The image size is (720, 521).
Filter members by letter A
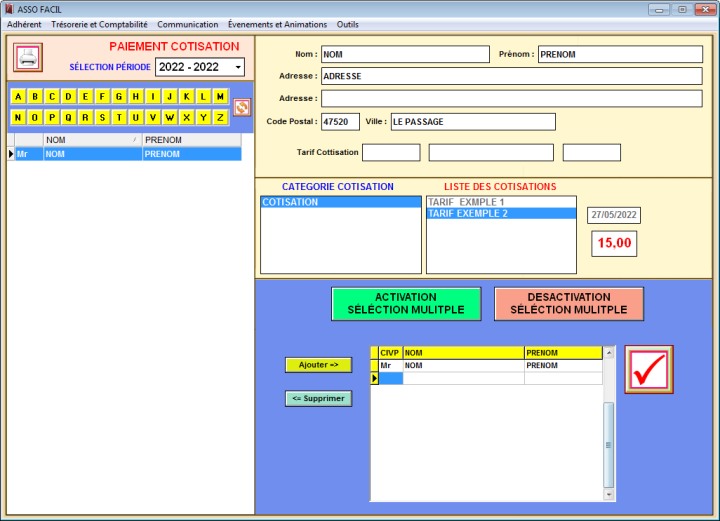coord(18,97)
